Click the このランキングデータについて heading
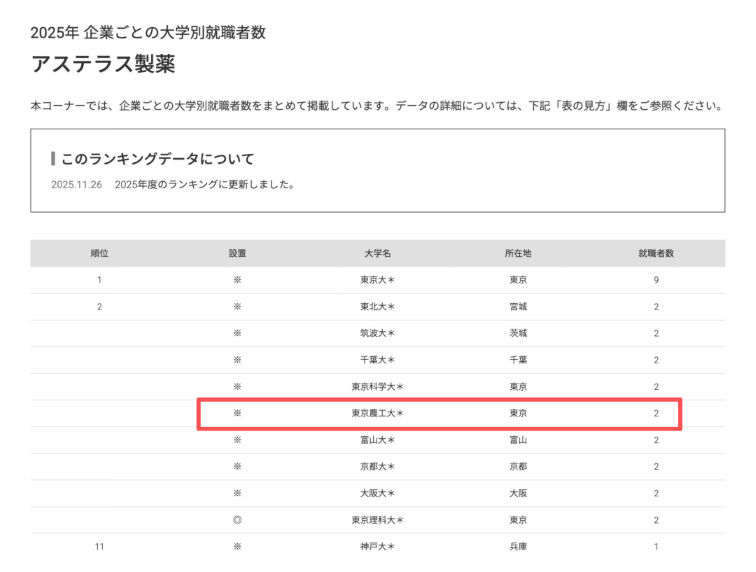 (157, 159)
